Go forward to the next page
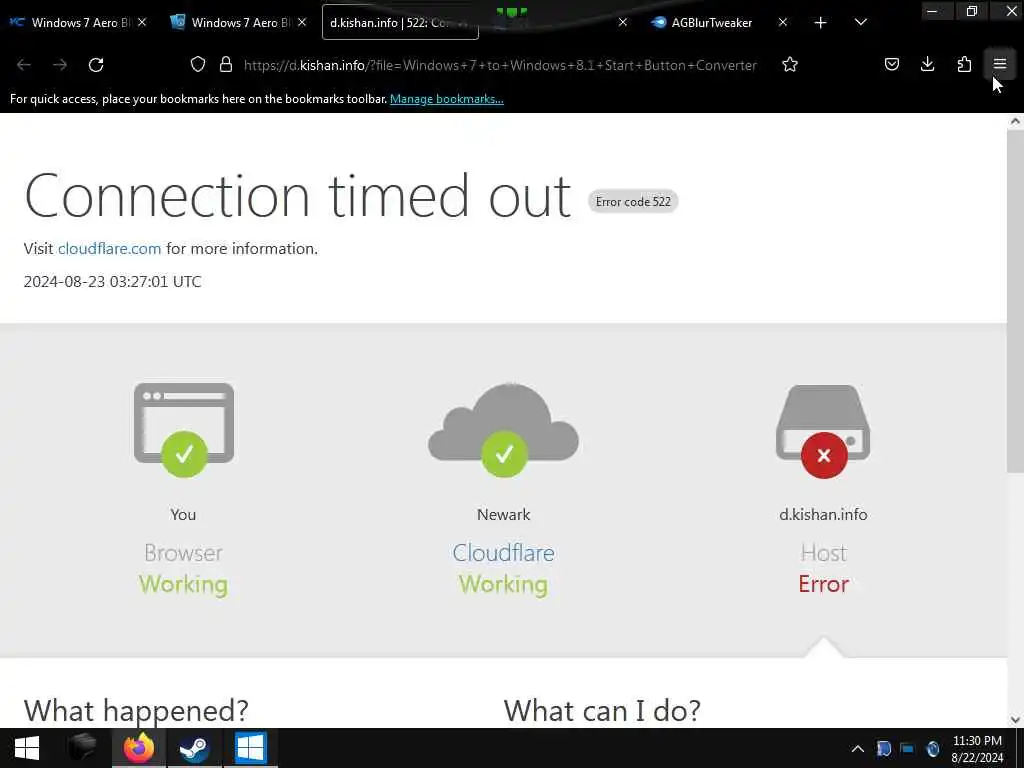The height and width of the screenshot is (768, 1024). 60,65
